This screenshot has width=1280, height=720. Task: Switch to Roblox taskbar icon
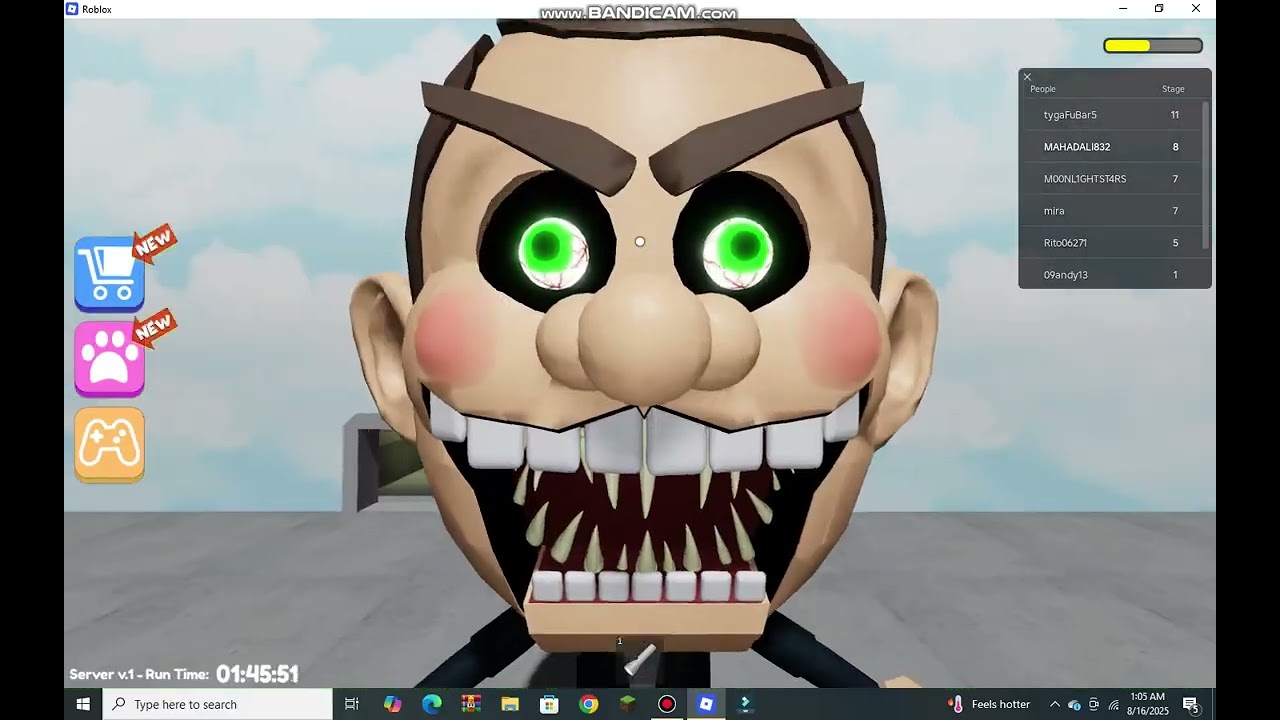[x=706, y=704]
